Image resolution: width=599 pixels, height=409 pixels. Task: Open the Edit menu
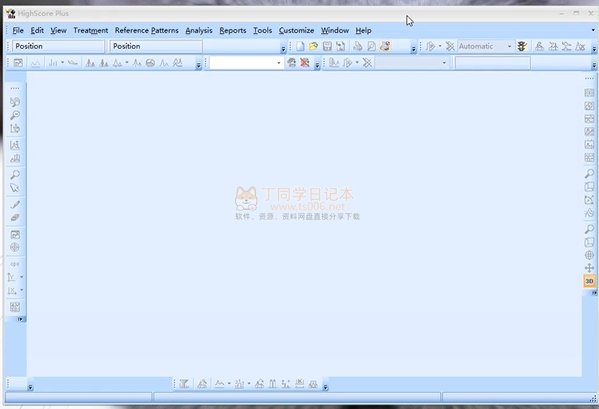coord(37,30)
